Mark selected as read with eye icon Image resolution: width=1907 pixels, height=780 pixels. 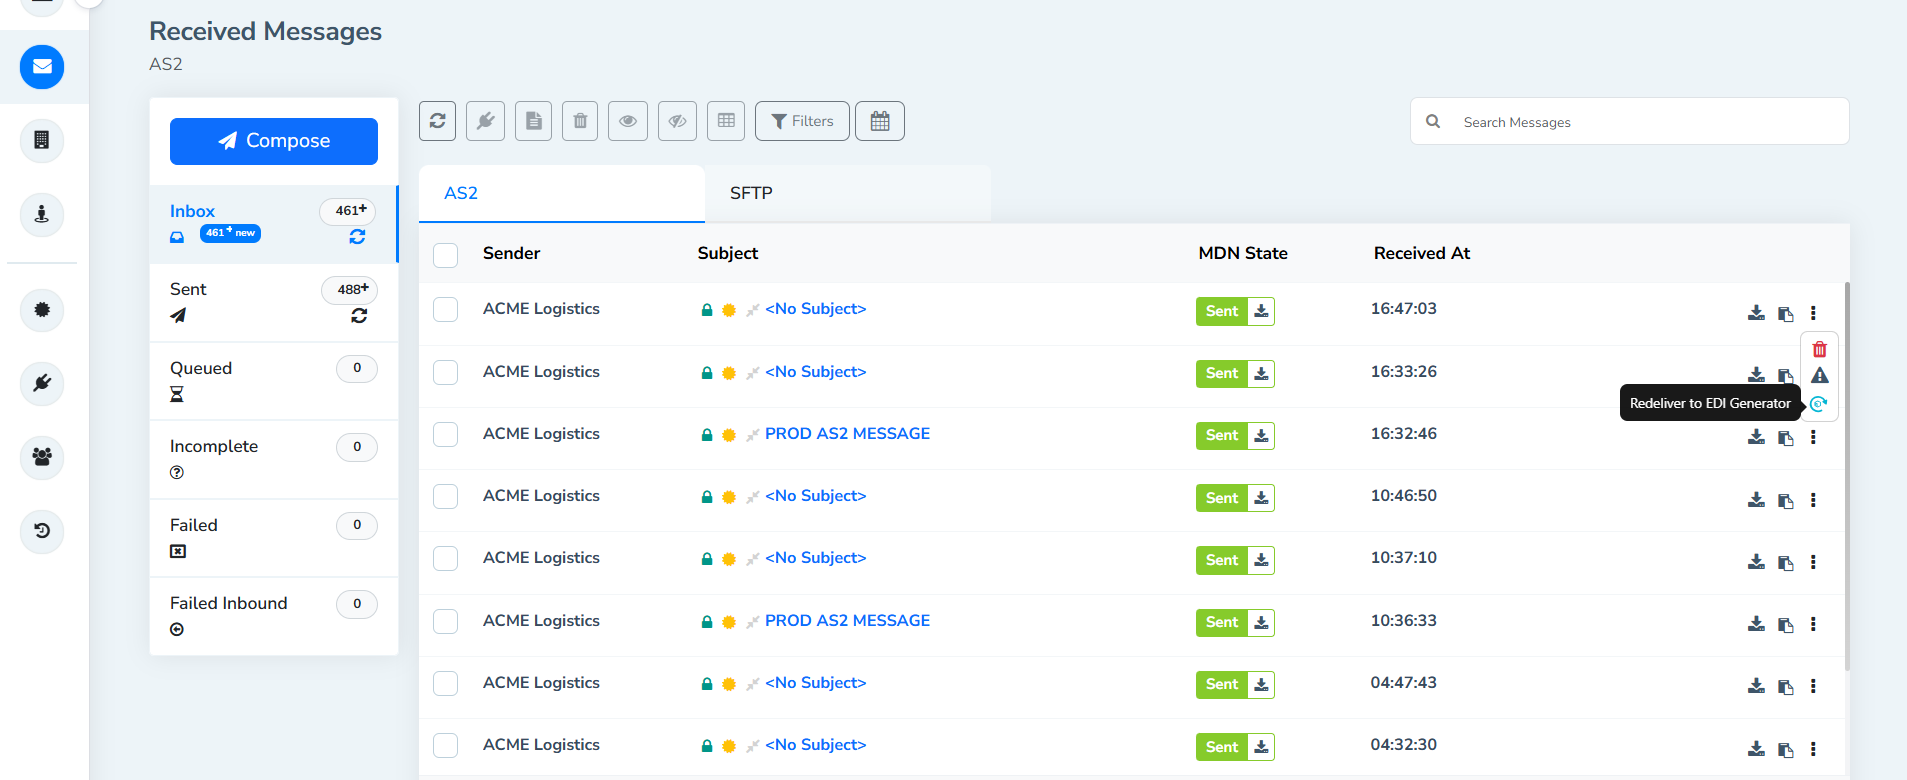(x=628, y=121)
